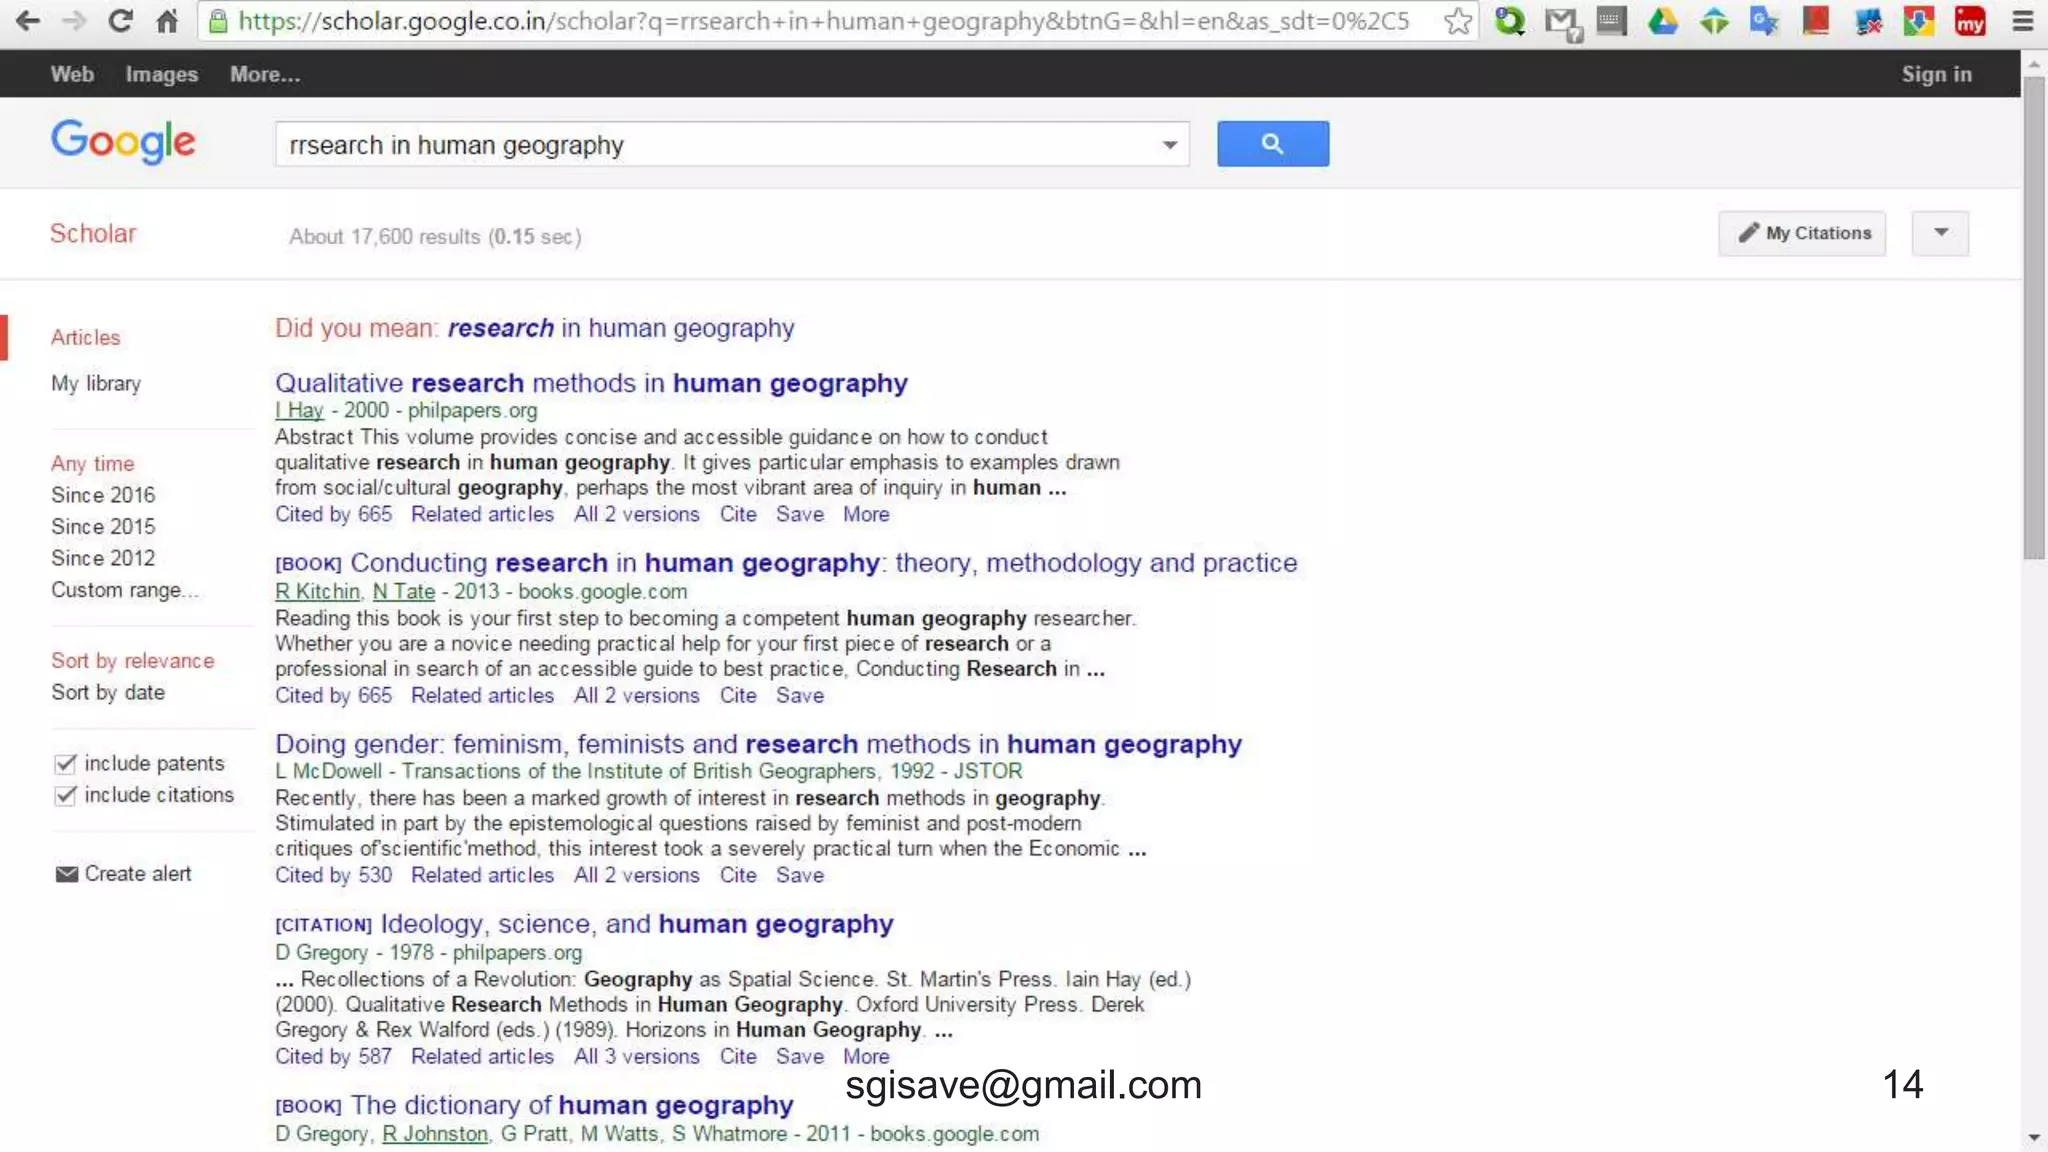Open the Gmail checker extension

1561,22
